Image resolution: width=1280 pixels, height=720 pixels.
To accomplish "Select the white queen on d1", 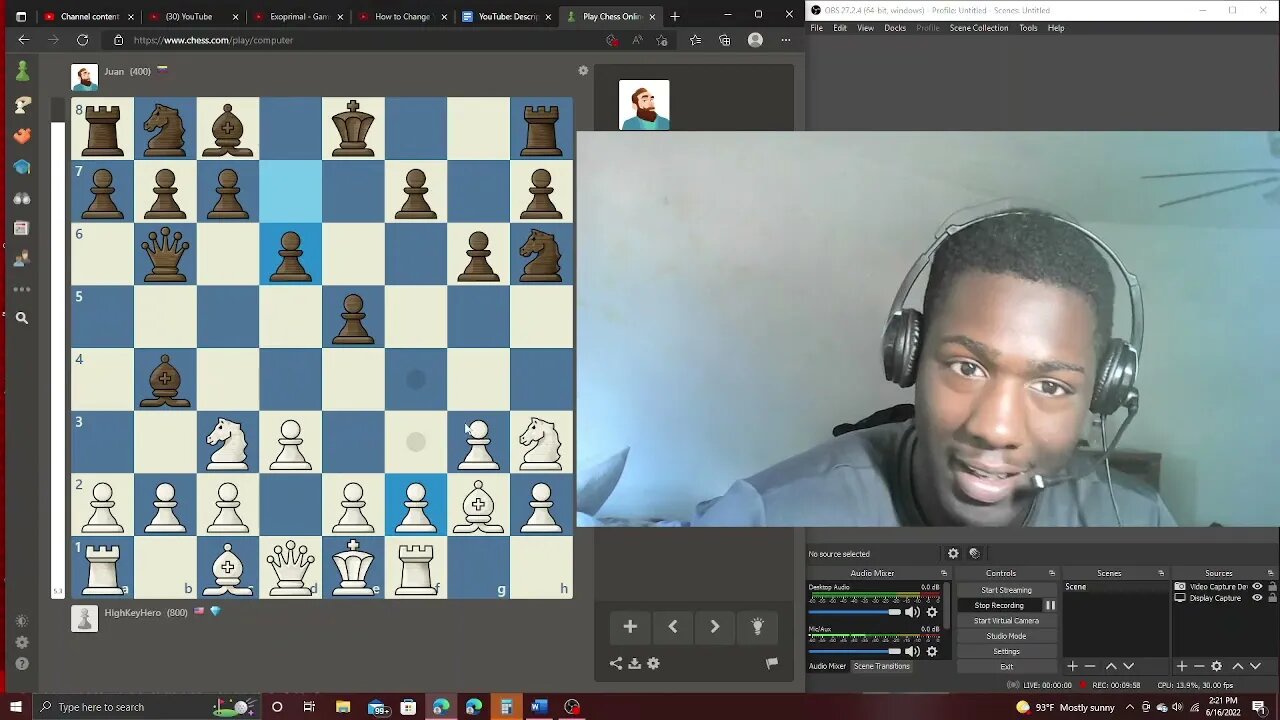I will (x=290, y=567).
